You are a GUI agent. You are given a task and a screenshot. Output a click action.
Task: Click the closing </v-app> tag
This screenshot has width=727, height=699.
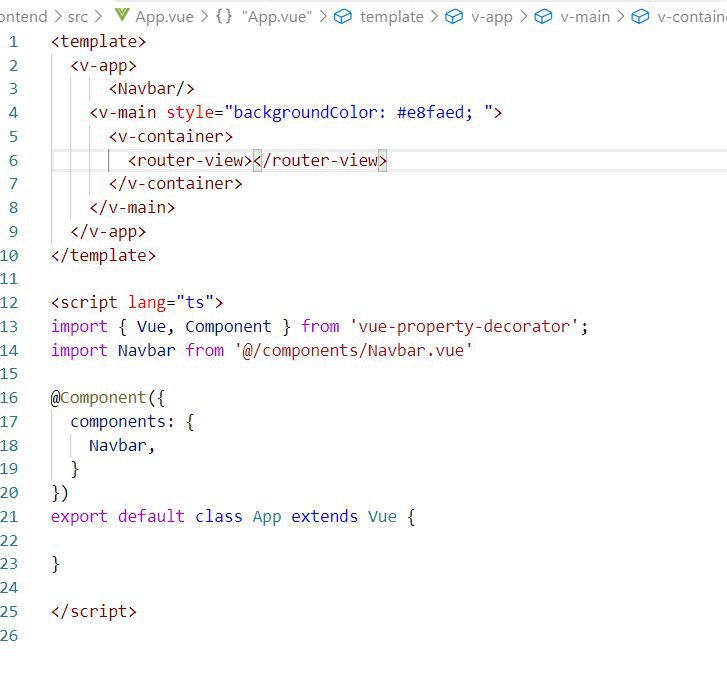[108, 232]
